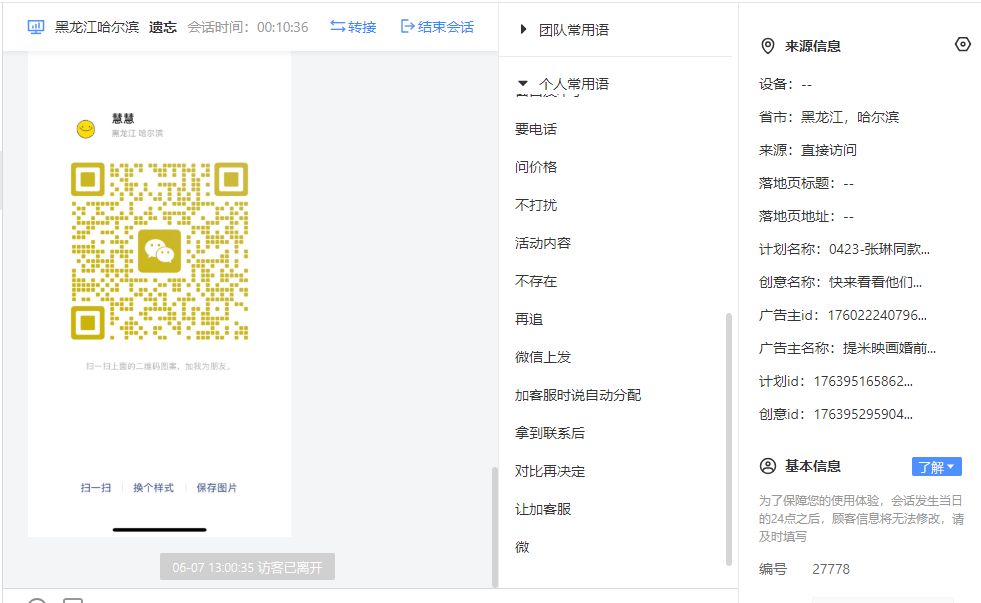981x603 pixels.
Task: Click the 计划名称 value 0423-张琳同款...
Action: pos(879,249)
